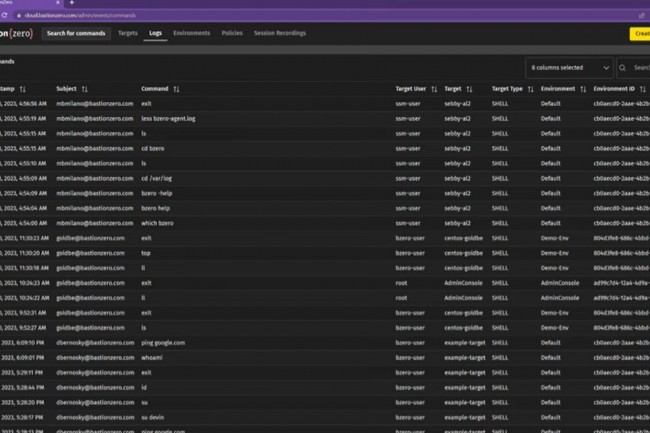Image resolution: width=650 pixels, height=433 pixels.
Task: Switch to the Environments tab
Action: click(x=192, y=33)
